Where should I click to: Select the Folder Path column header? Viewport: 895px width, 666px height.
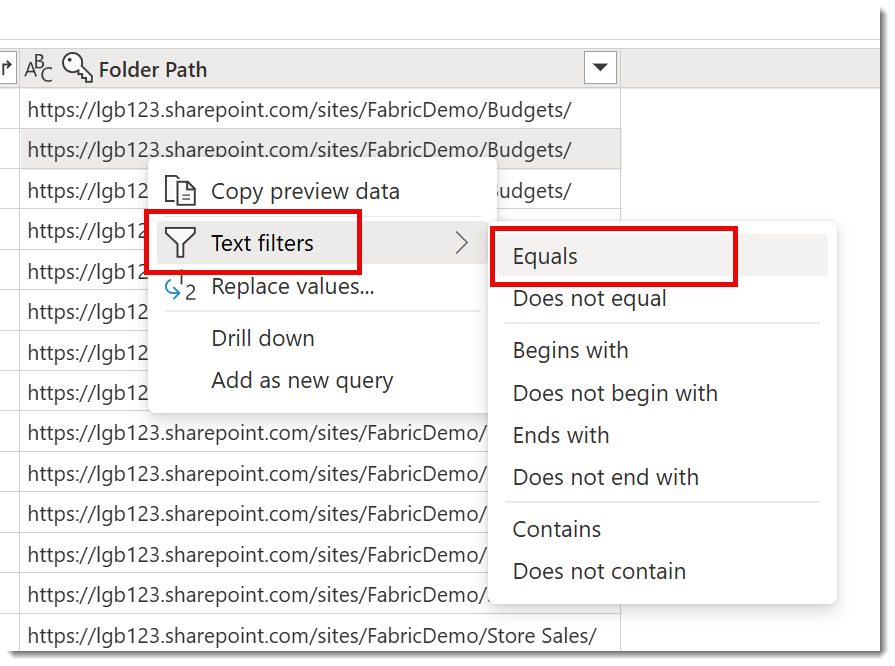[320, 68]
